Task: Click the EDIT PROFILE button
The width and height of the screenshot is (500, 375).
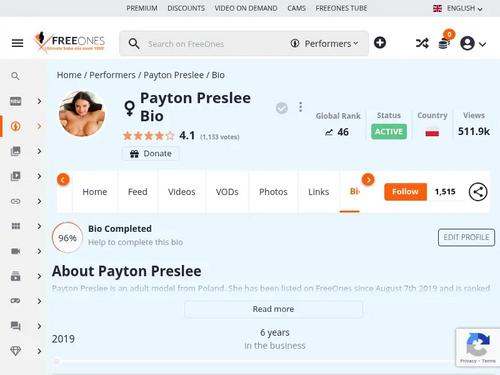Action: pos(466,237)
